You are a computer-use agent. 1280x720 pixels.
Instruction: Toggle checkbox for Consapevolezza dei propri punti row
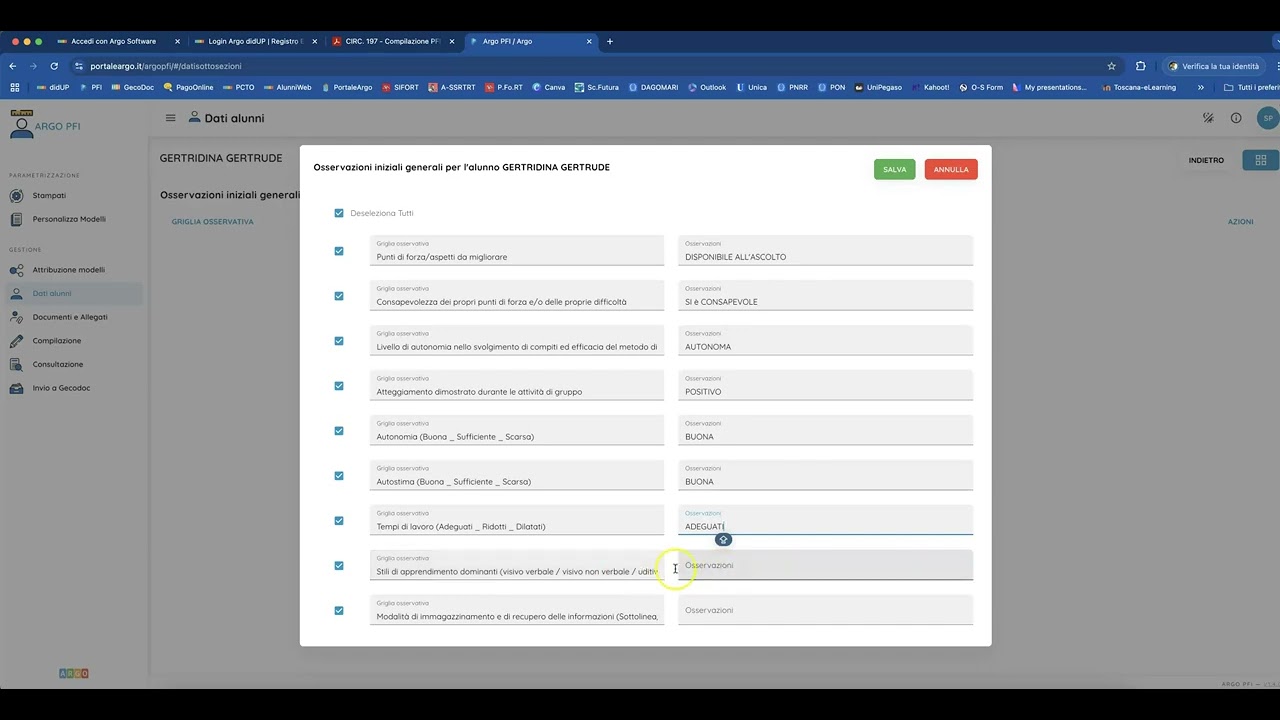click(x=339, y=296)
